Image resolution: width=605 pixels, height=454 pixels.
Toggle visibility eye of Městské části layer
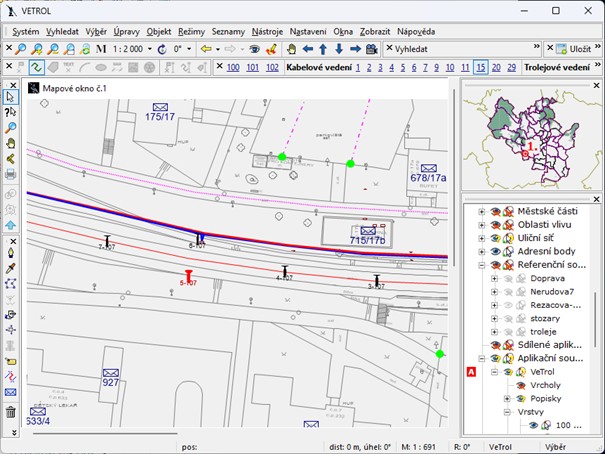(494, 211)
